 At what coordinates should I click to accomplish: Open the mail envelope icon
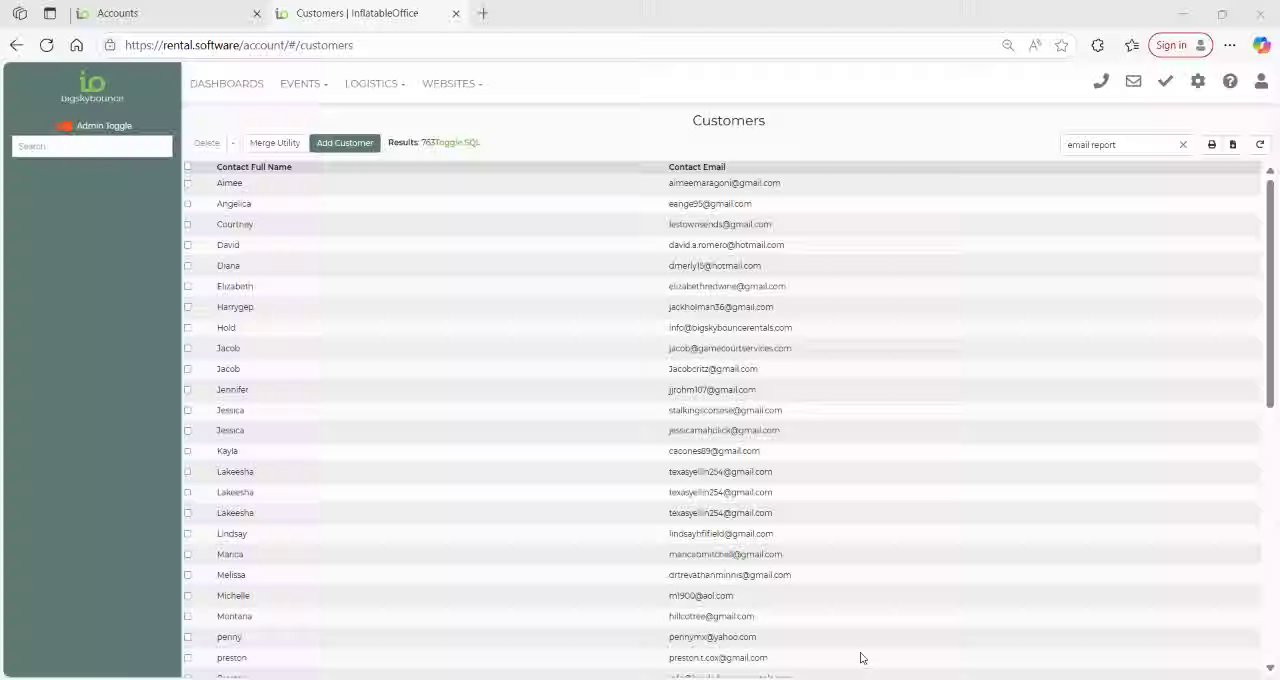click(1133, 82)
